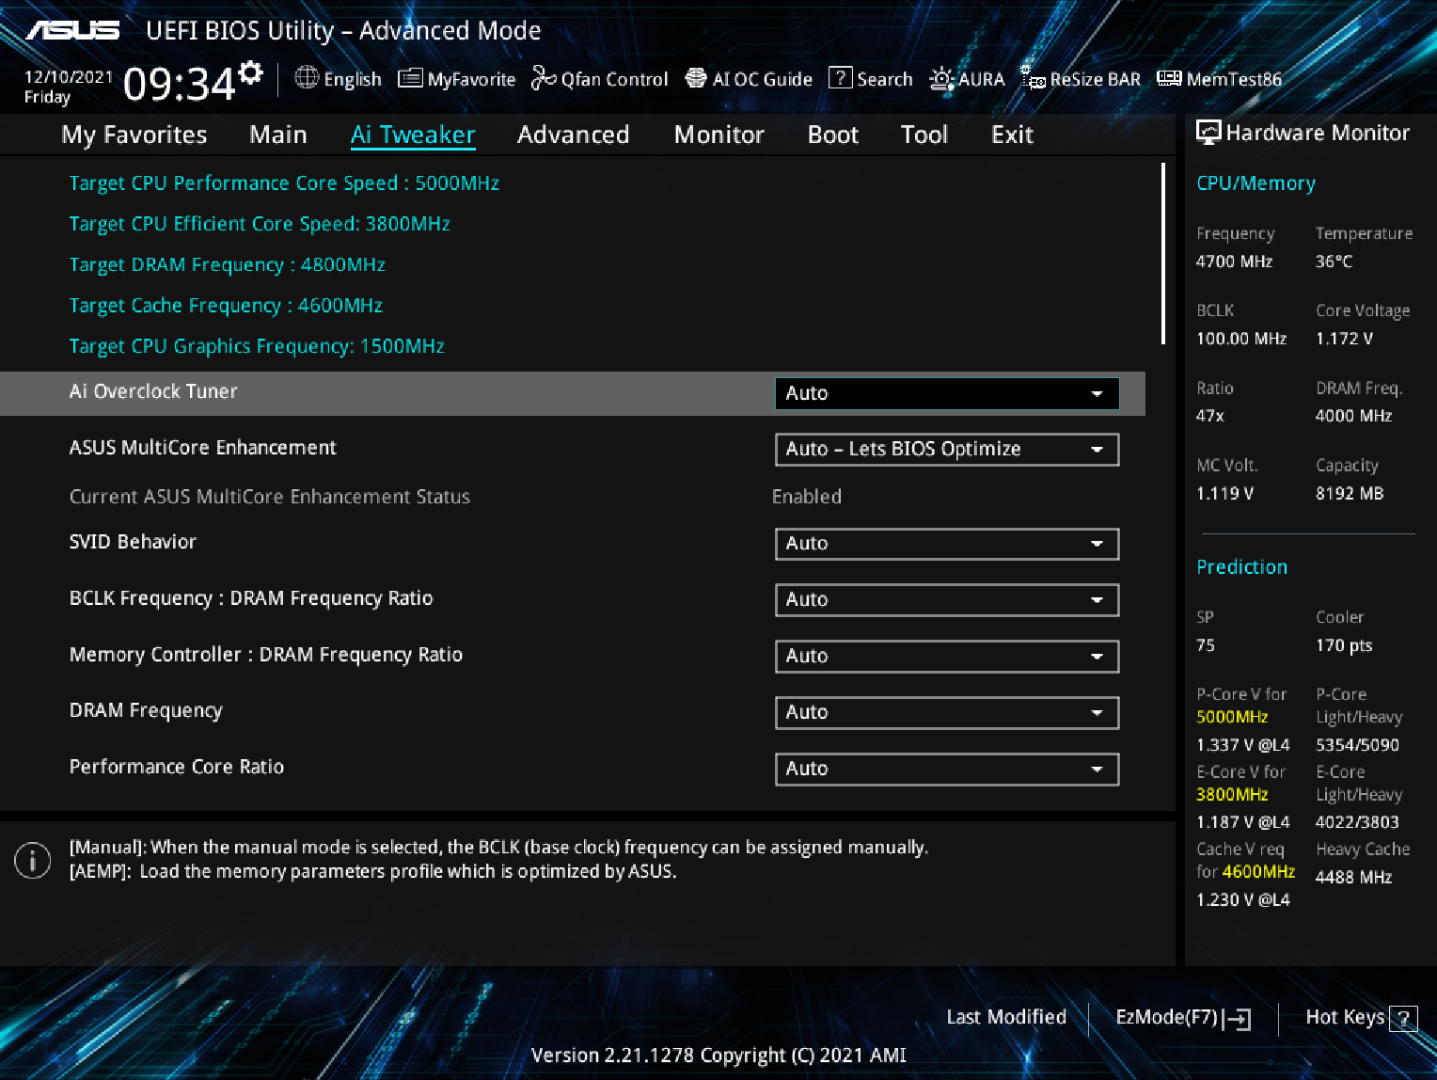Click the Search question mark icon
The width and height of the screenshot is (1437, 1080).
click(841, 78)
